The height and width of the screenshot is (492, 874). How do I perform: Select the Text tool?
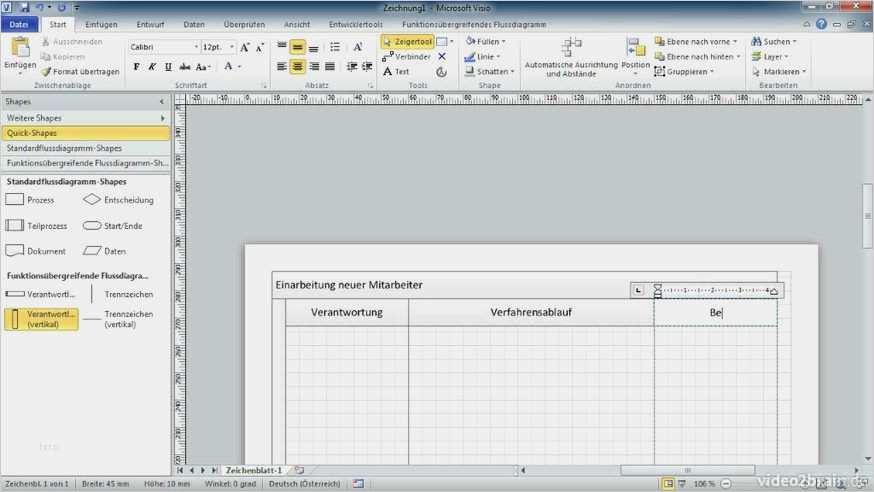(x=396, y=72)
